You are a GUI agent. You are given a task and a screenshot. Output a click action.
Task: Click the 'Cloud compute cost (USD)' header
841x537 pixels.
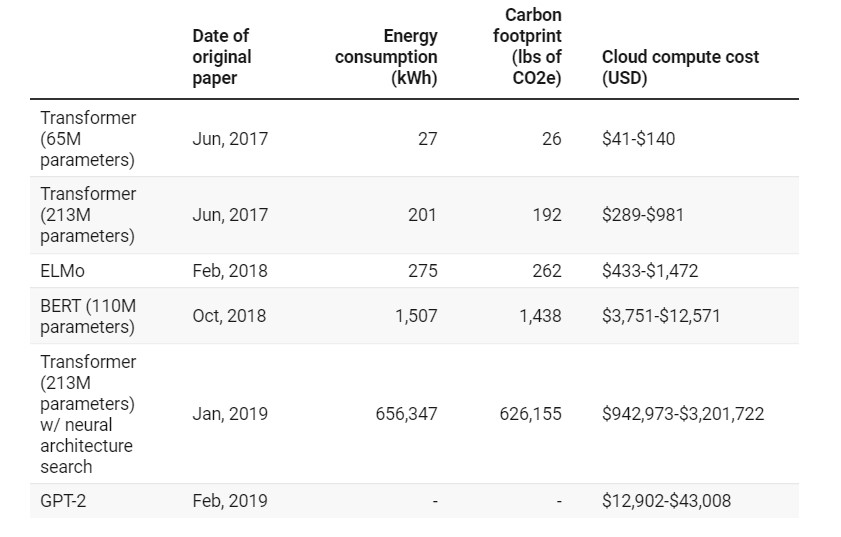click(x=680, y=67)
